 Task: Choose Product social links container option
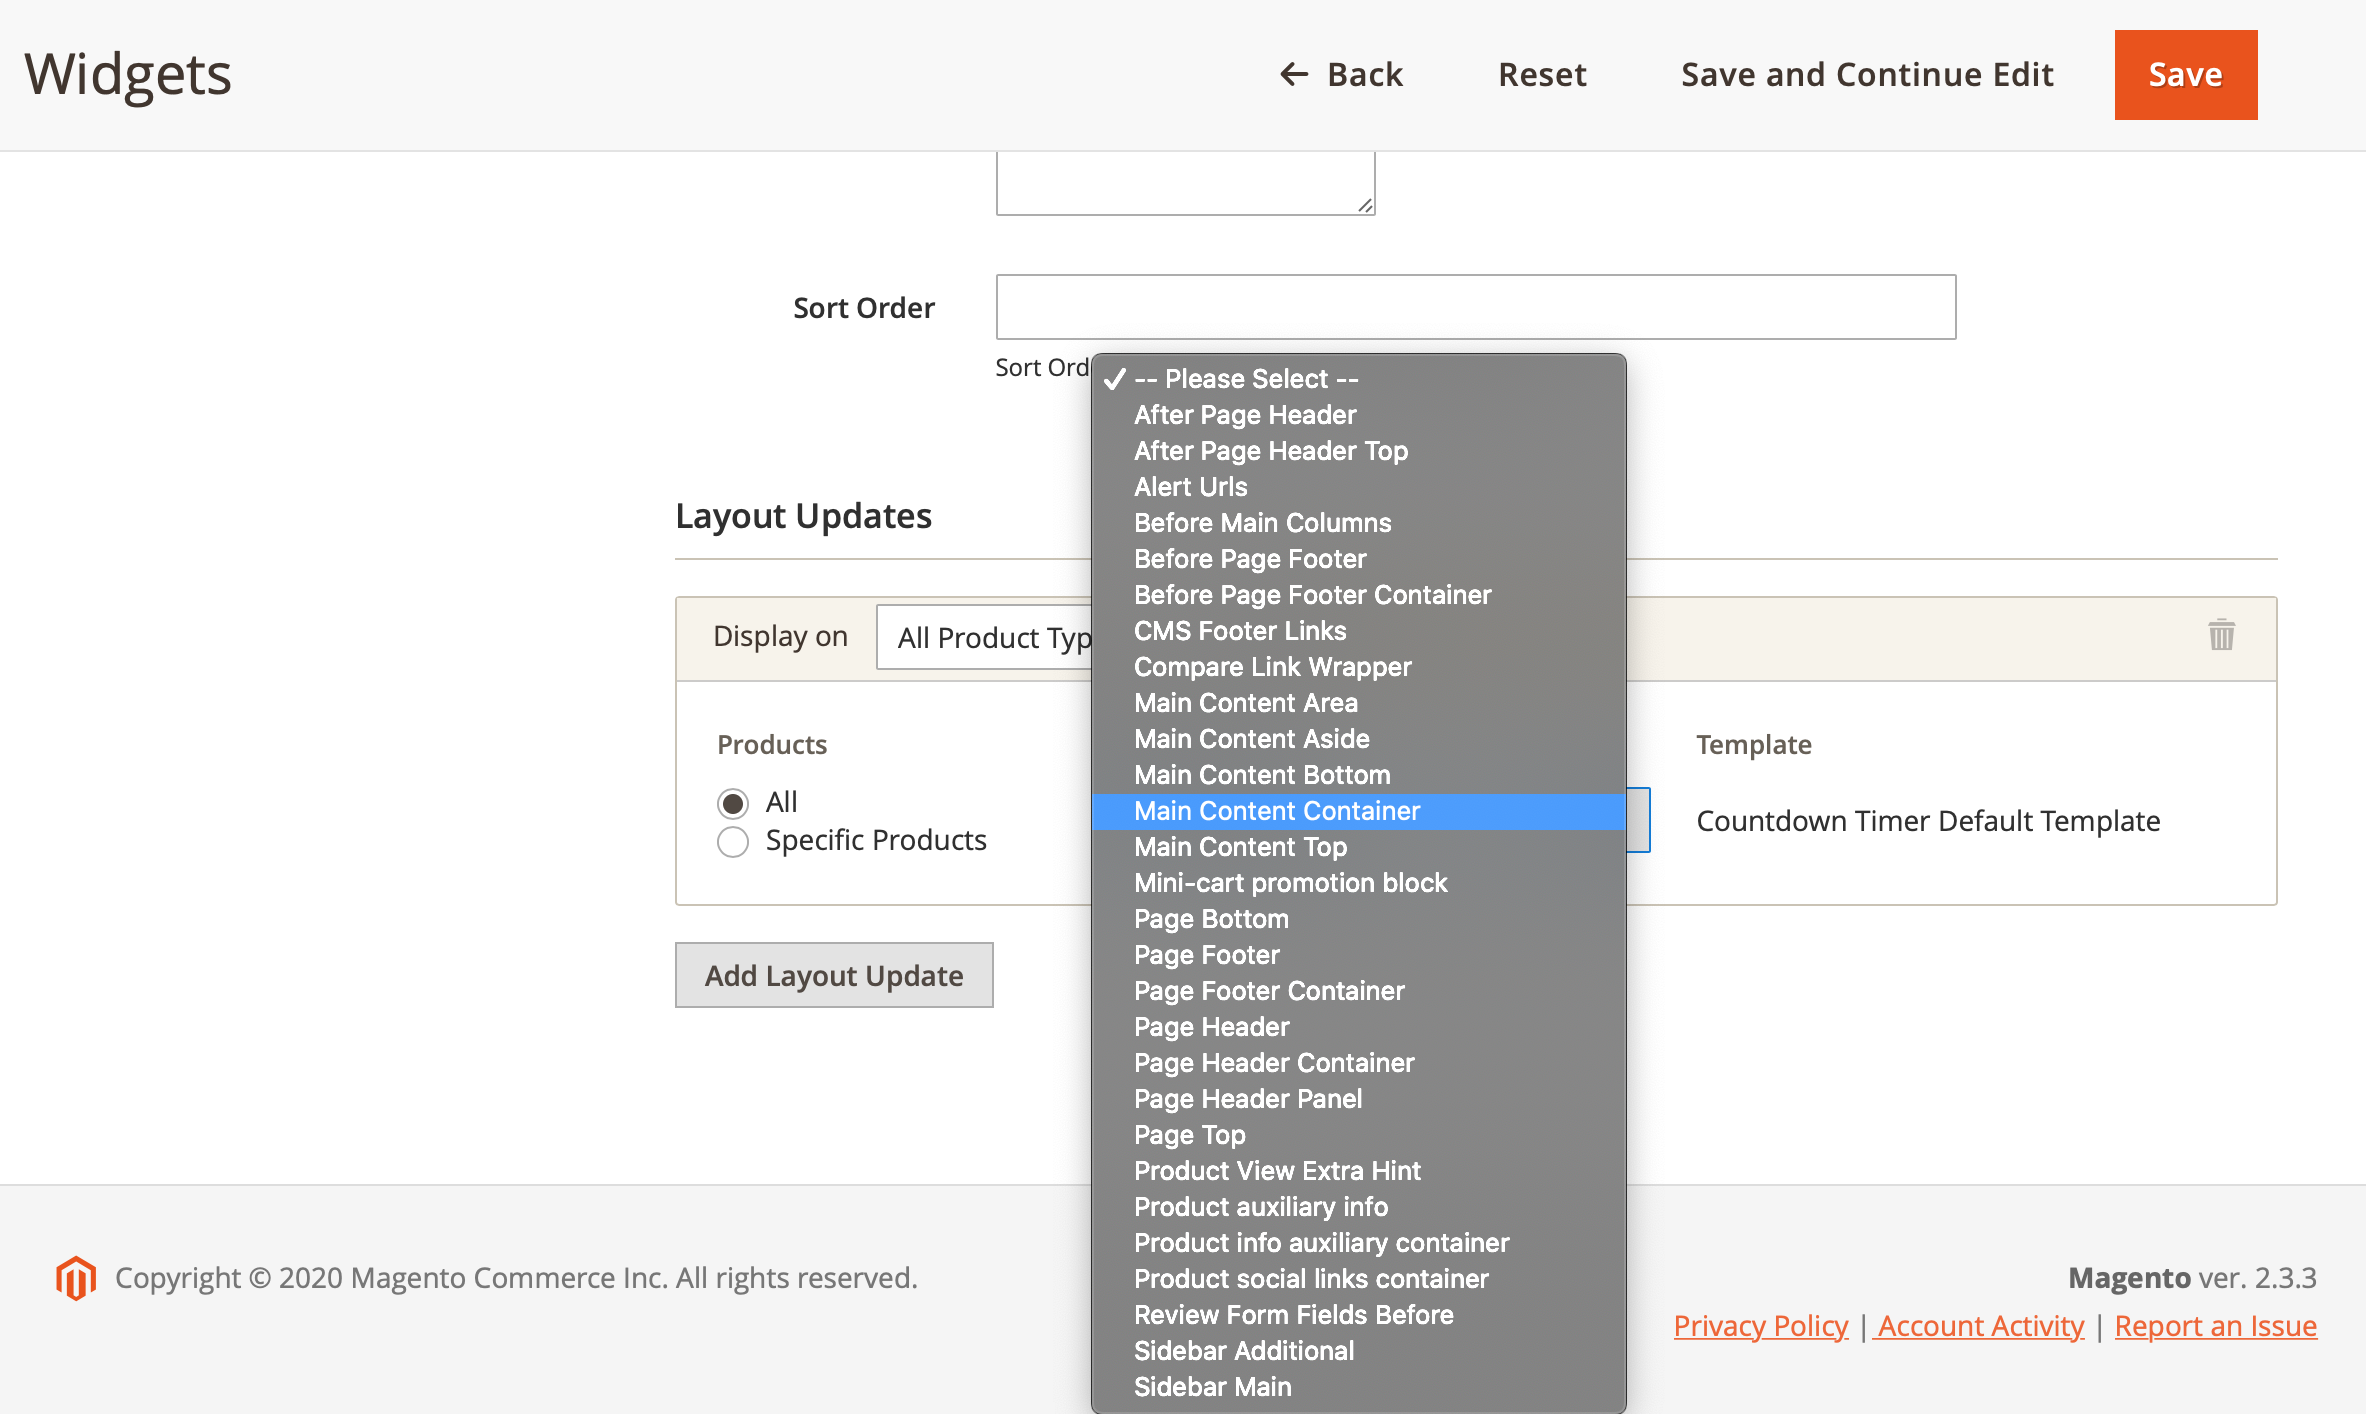click(1358, 1279)
